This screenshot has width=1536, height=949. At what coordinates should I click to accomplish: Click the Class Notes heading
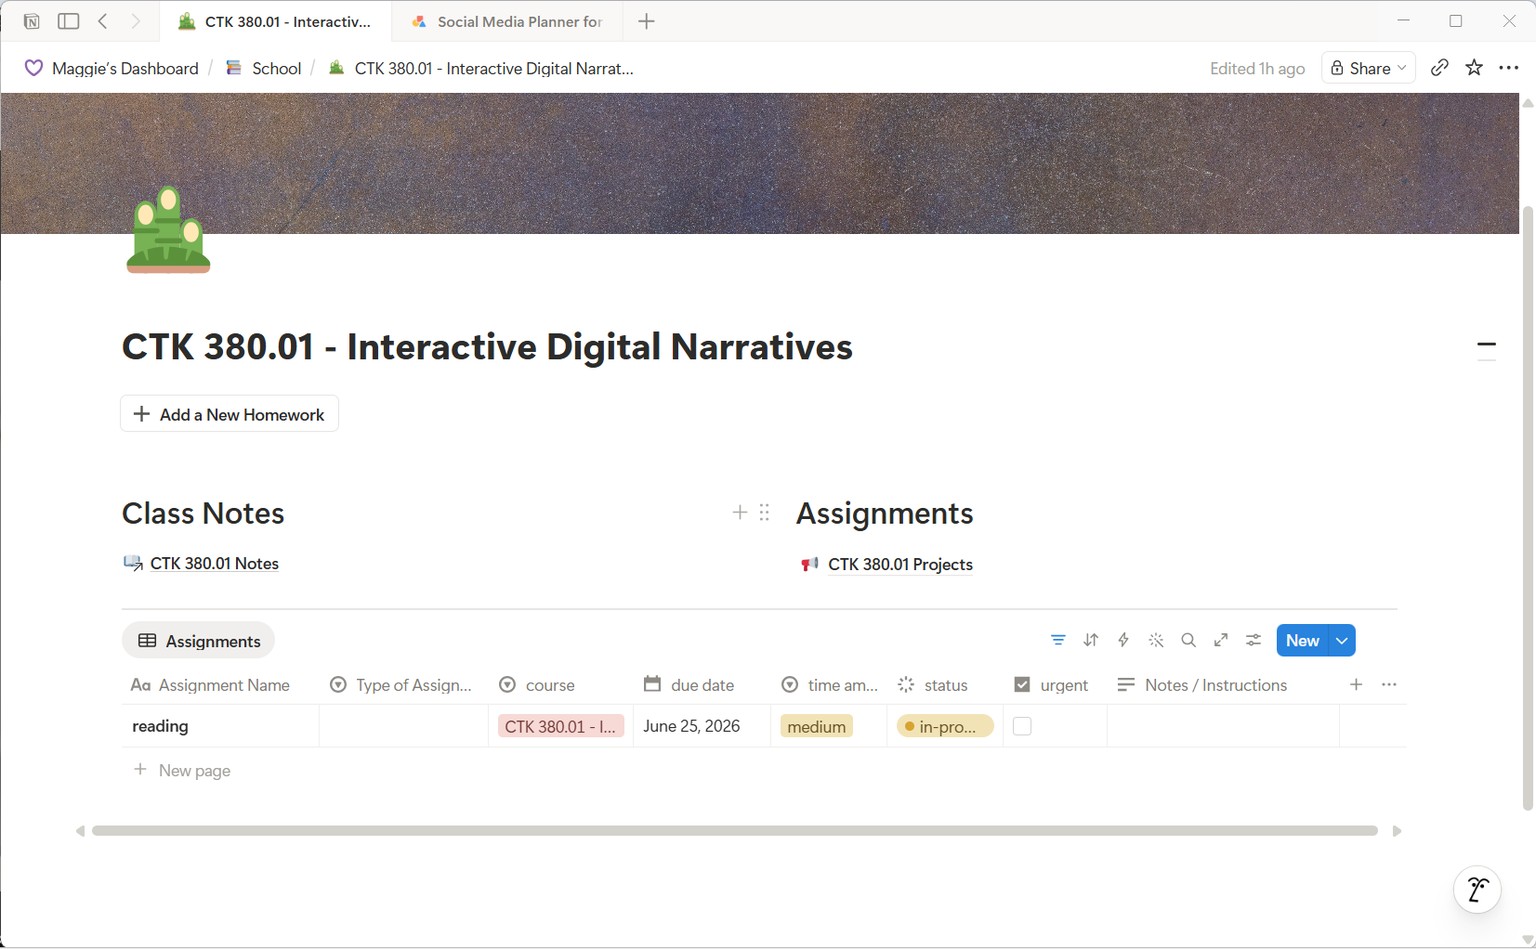[203, 513]
